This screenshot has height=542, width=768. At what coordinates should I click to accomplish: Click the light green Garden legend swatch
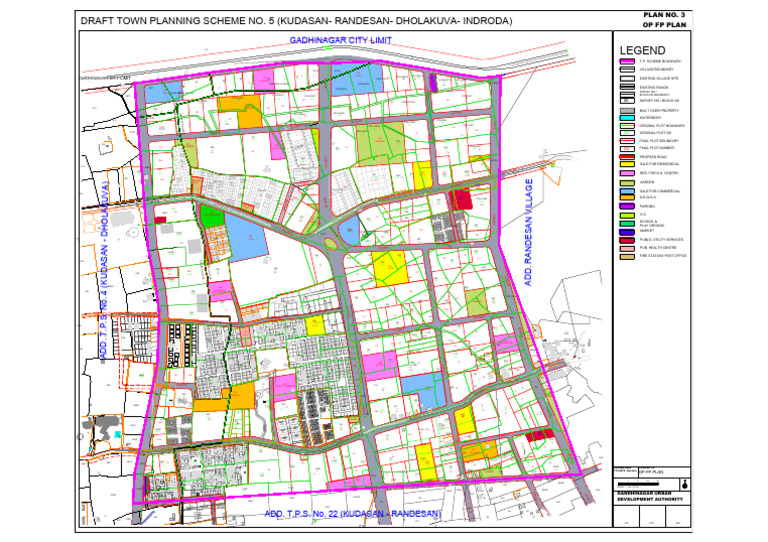click(627, 183)
